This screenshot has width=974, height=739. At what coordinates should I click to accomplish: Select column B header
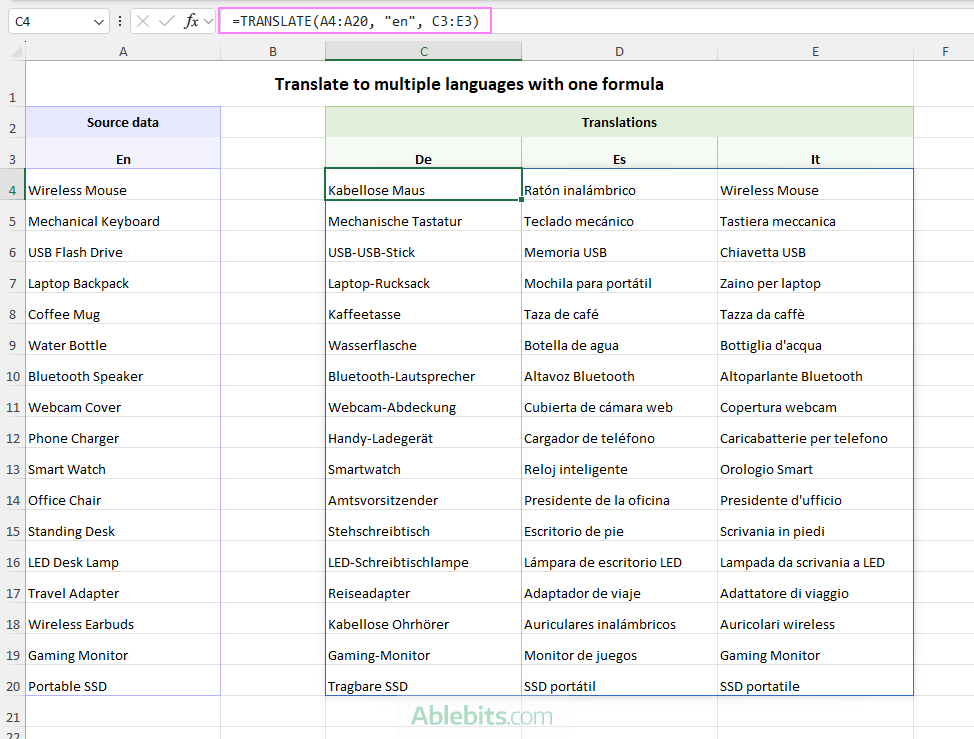click(x=273, y=52)
